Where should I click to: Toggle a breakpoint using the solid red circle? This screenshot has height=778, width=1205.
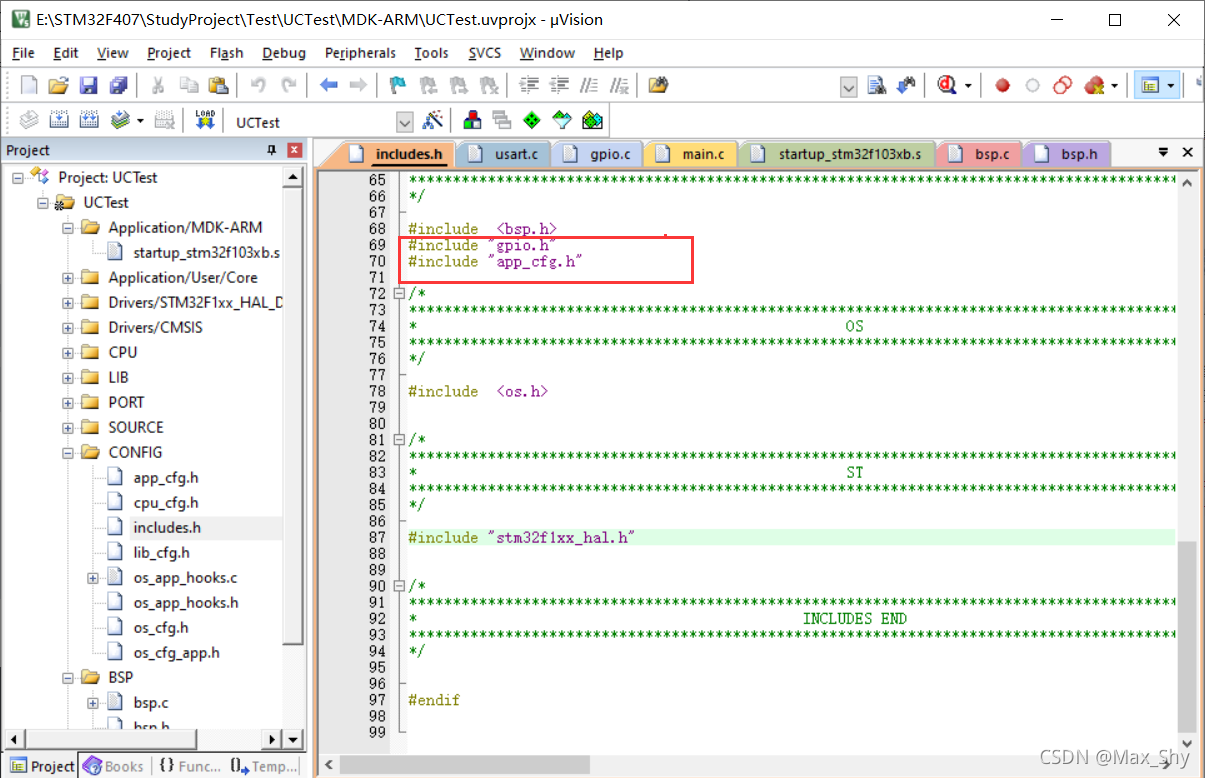click(1002, 86)
